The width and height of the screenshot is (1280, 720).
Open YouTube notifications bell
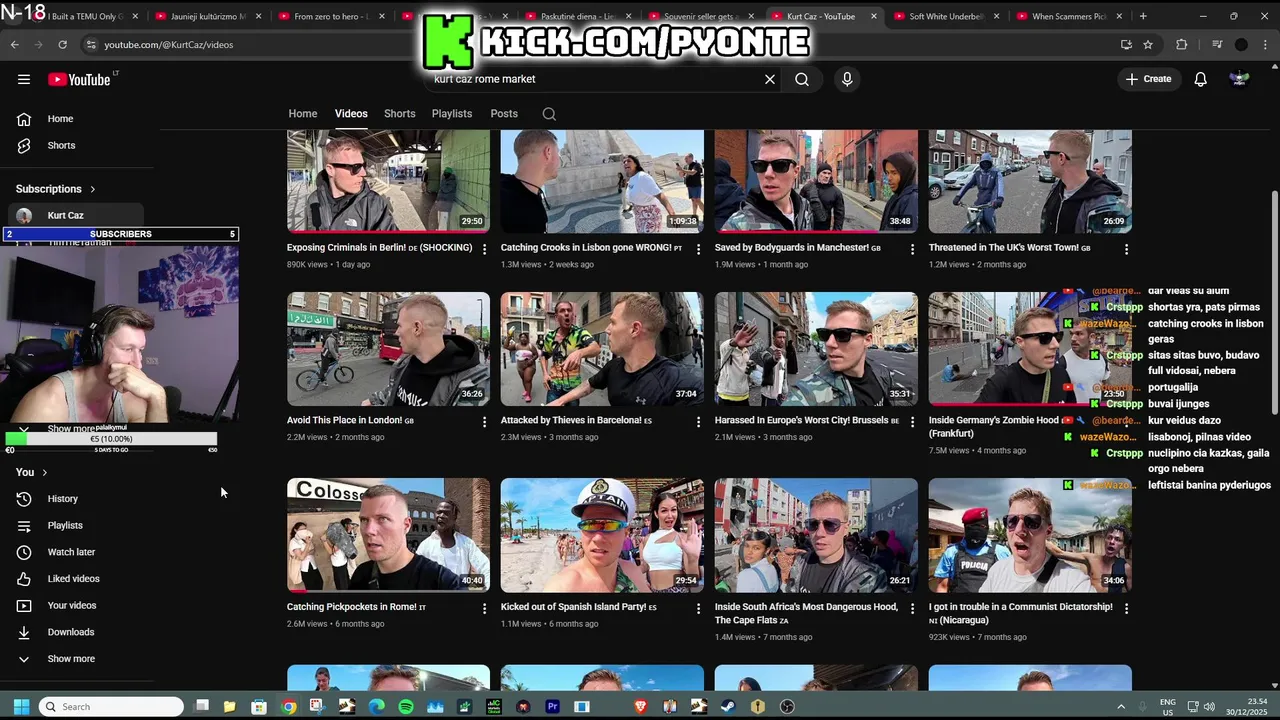1200,79
